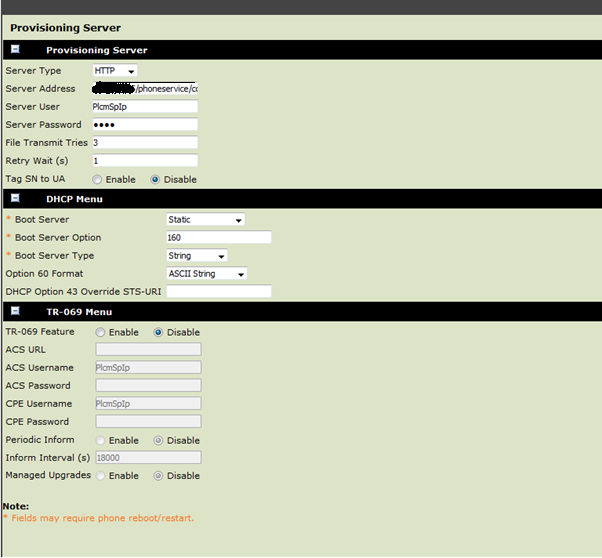This screenshot has width=602, height=558.
Task: Click the File Transmit Tries field
Action: point(144,143)
